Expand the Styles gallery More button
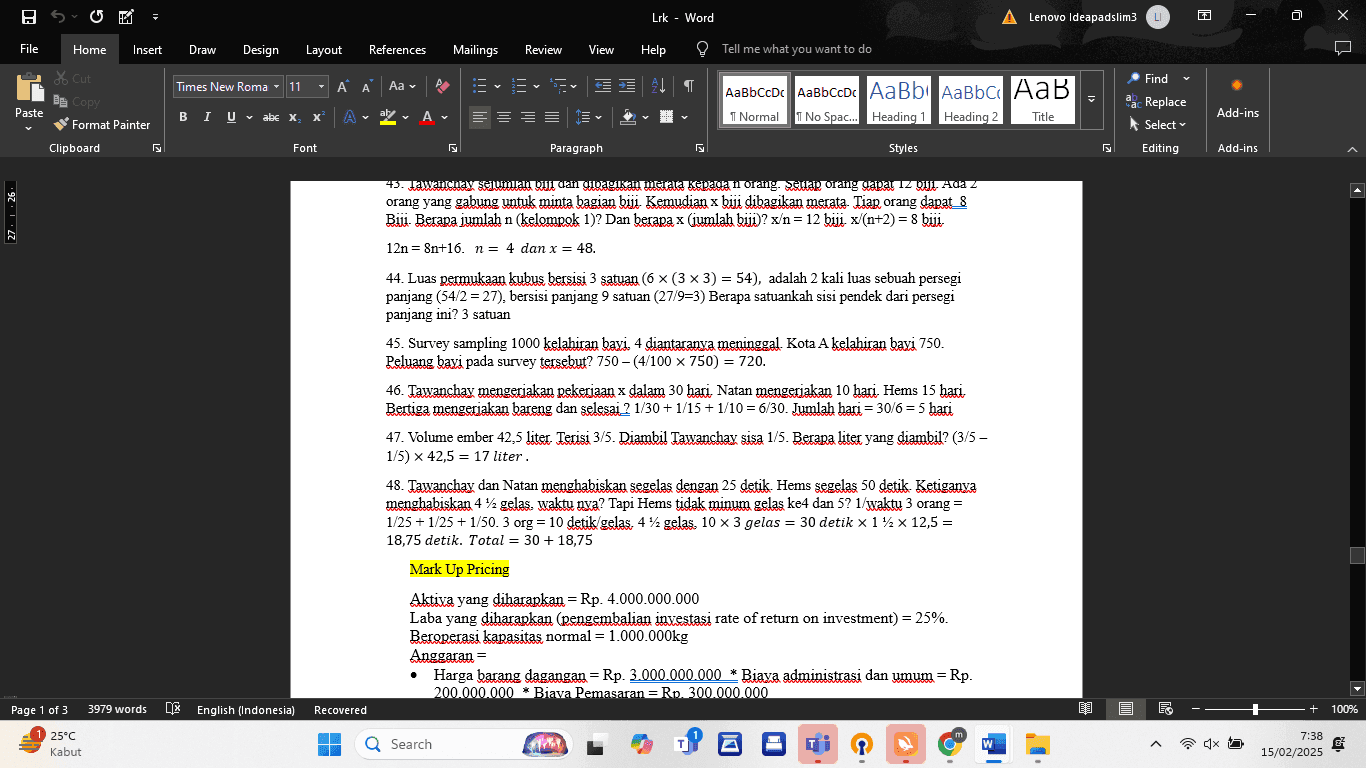This screenshot has width=1366, height=768. [x=1091, y=99]
